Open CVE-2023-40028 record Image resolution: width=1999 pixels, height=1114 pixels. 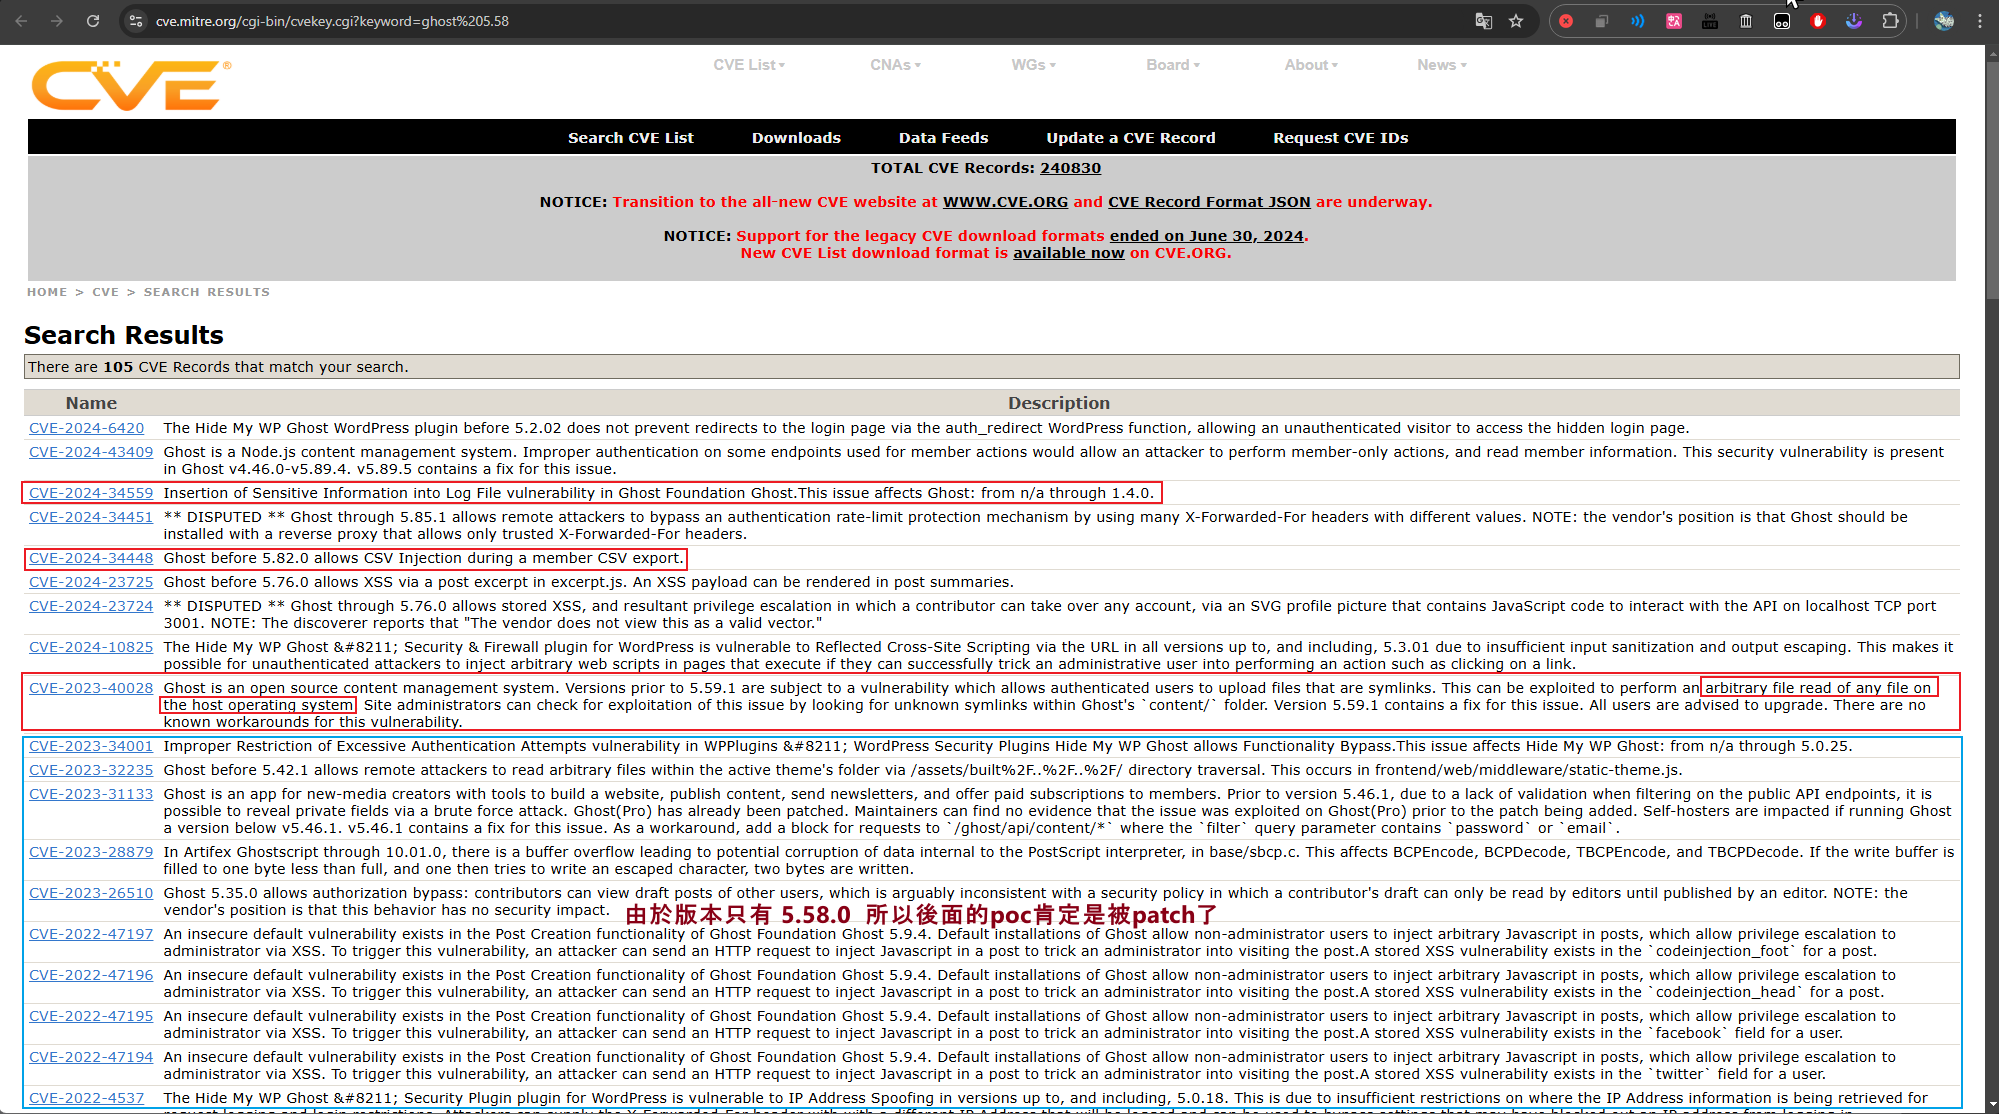pos(91,688)
